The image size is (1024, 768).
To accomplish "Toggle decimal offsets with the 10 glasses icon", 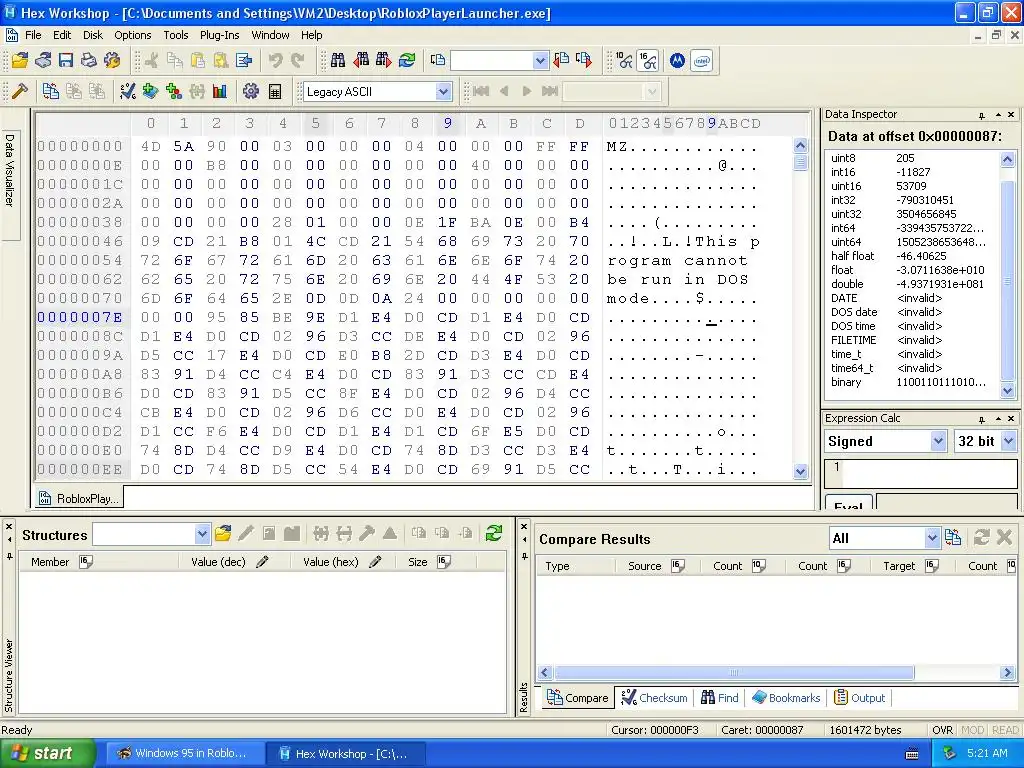I will [624, 61].
